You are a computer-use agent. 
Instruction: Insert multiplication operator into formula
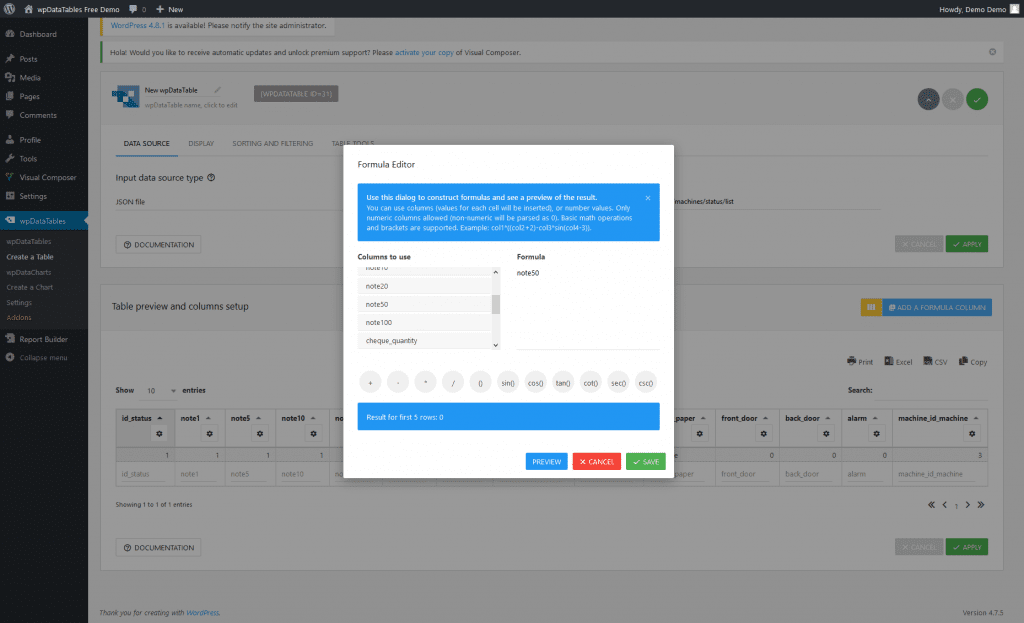[425, 383]
